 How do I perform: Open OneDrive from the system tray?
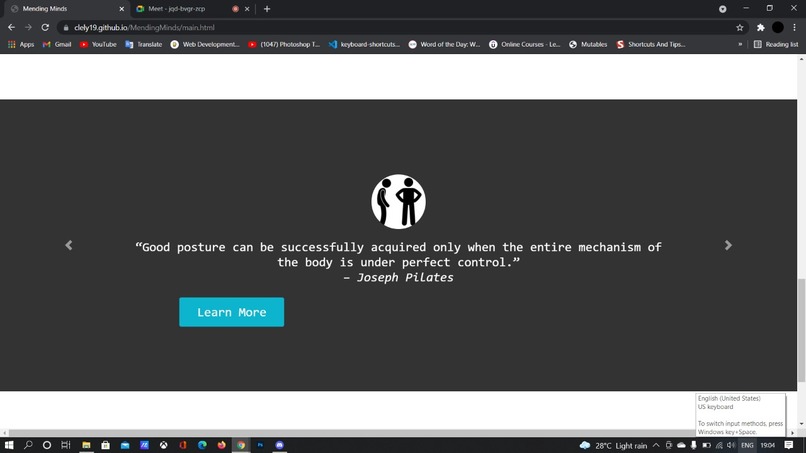[x=681, y=445]
